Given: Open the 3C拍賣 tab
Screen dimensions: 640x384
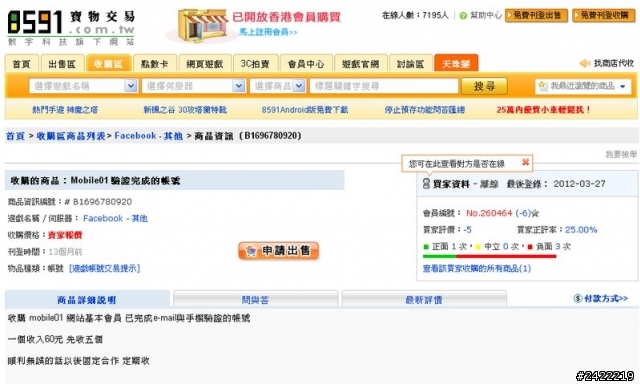Looking at the screenshot, I should coord(256,64).
